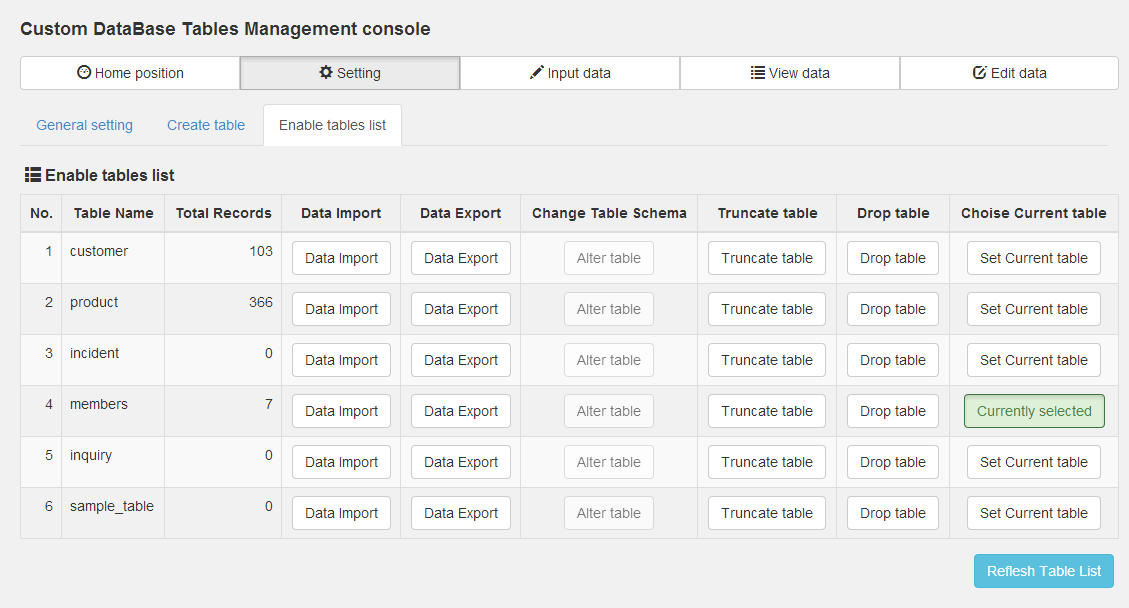
Task: Click the Table Name column header
Action: [x=113, y=213]
